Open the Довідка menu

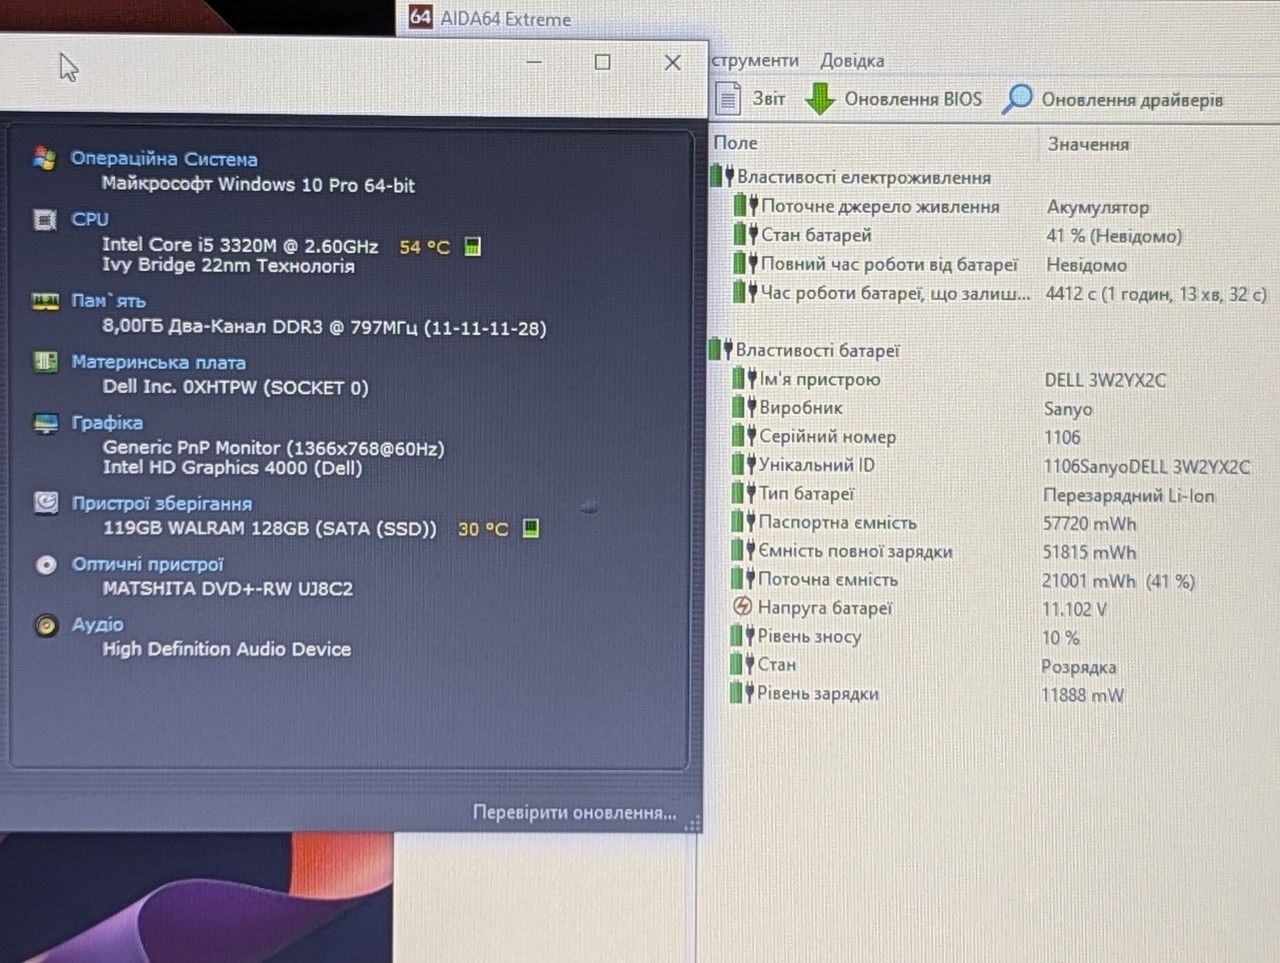tap(852, 60)
